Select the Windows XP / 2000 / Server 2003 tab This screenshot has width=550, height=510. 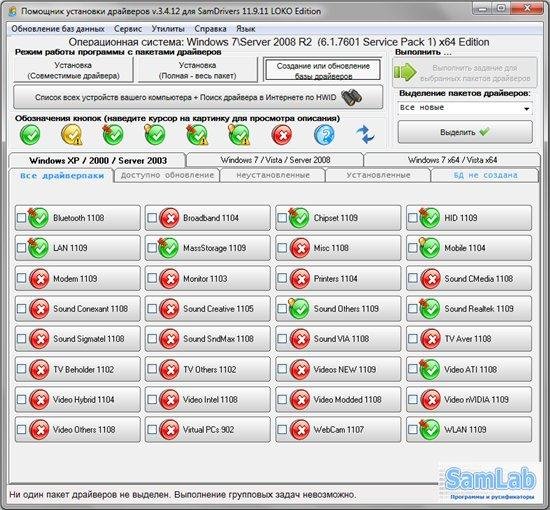coord(98,161)
